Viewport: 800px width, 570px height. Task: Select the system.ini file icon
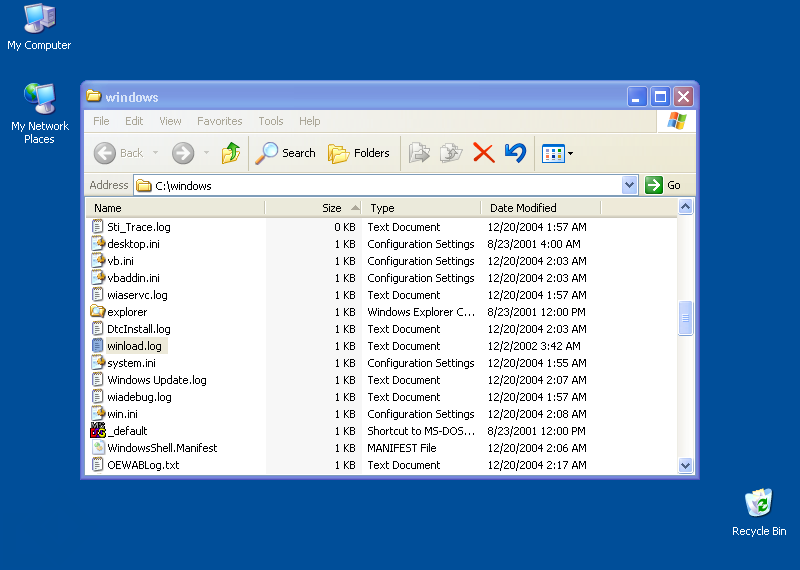tap(97, 362)
